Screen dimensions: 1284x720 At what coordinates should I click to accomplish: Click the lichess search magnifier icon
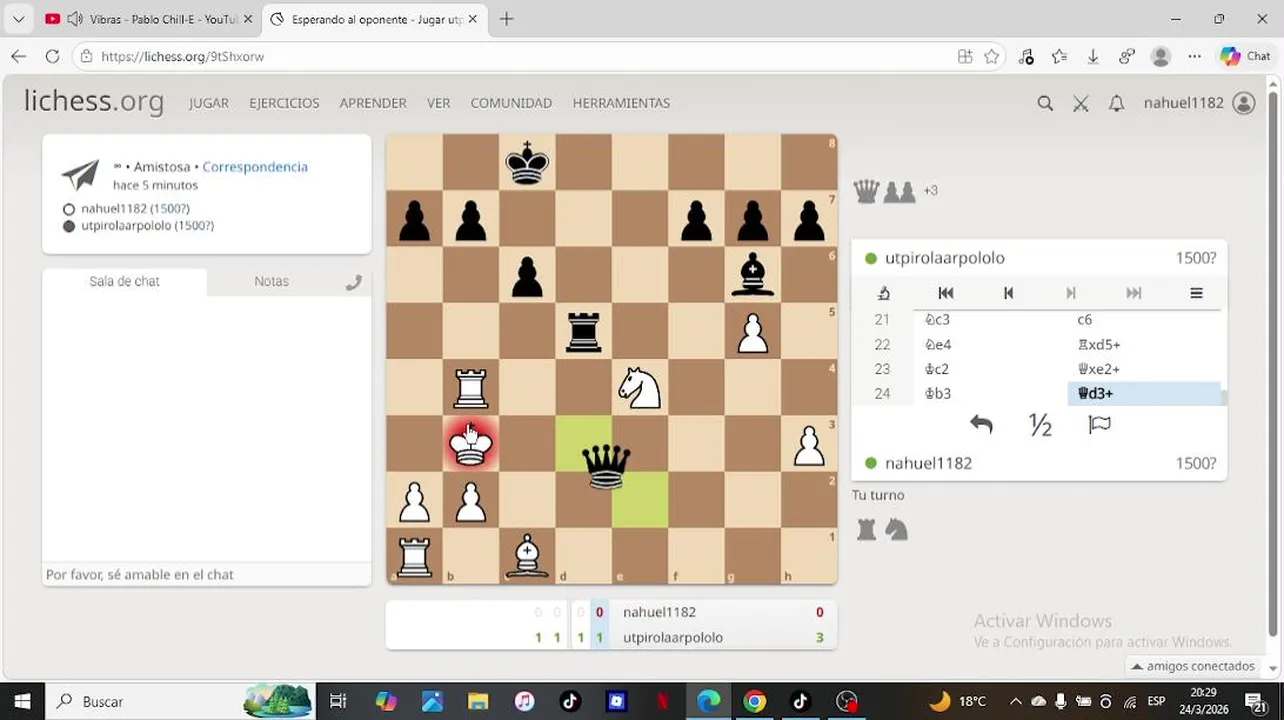[1045, 103]
